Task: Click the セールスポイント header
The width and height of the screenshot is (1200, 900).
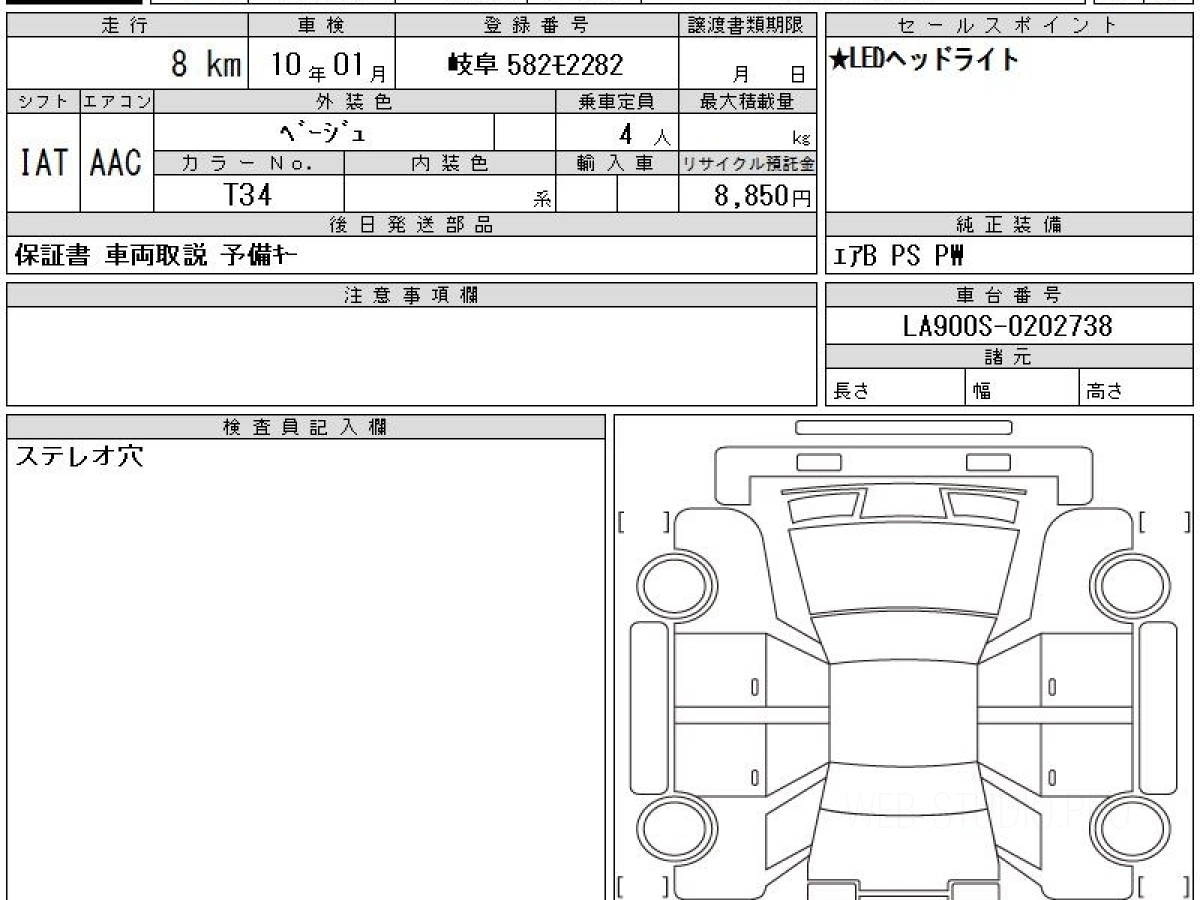Action: pyautogui.click(x=1009, y=26)
